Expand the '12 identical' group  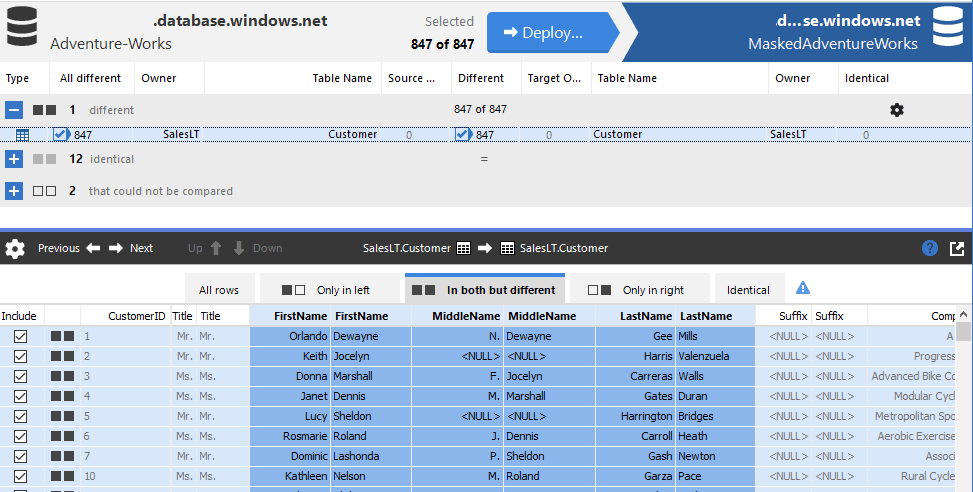pyautogui.click(x=14, y=159)
